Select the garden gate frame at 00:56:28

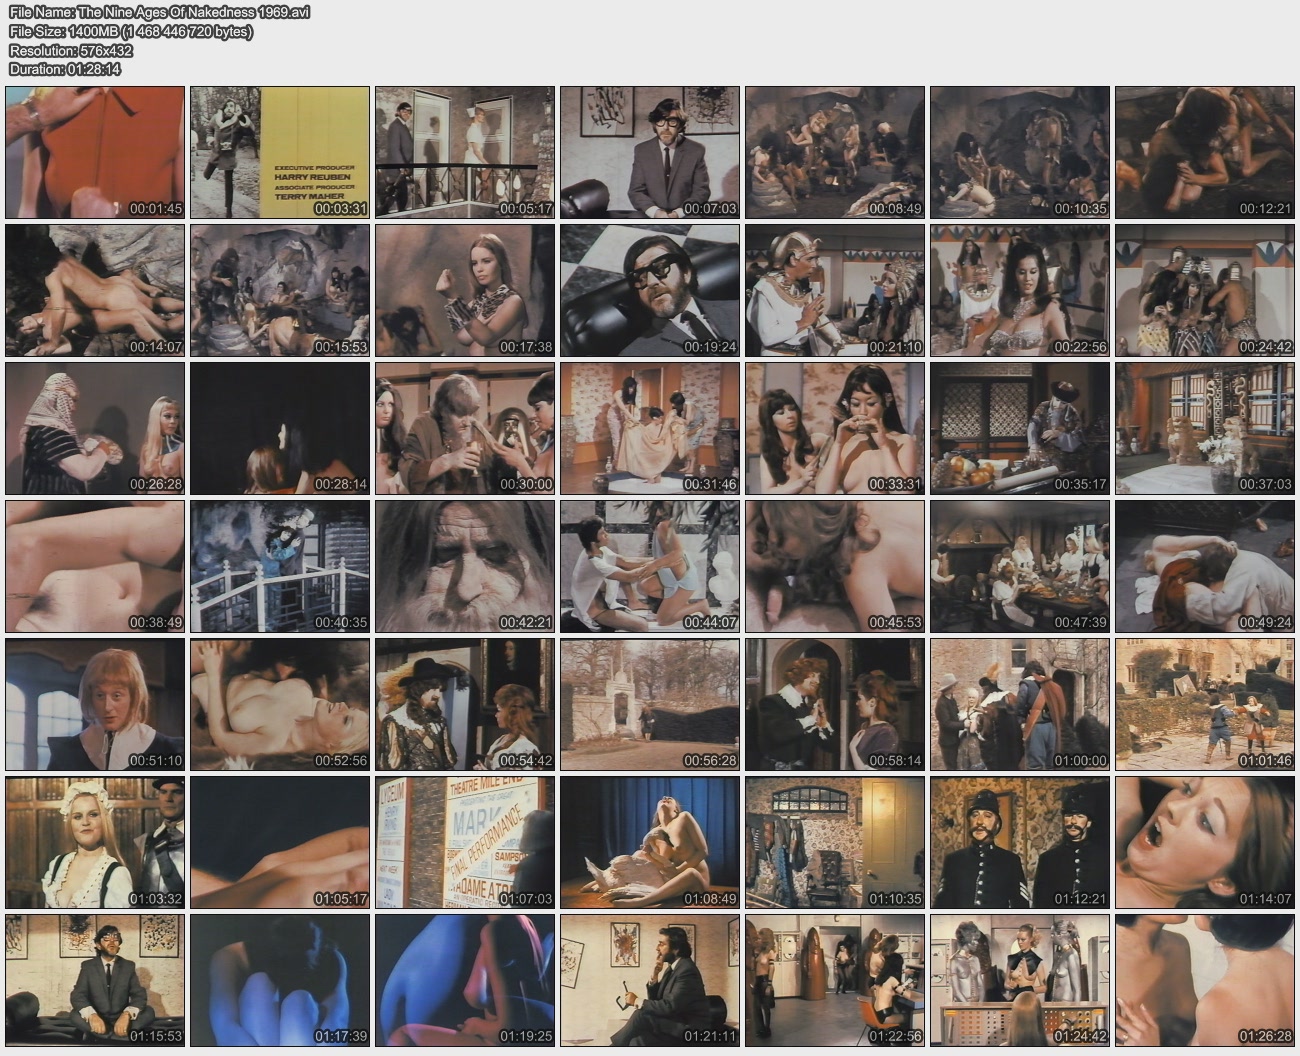pos(650,704)
